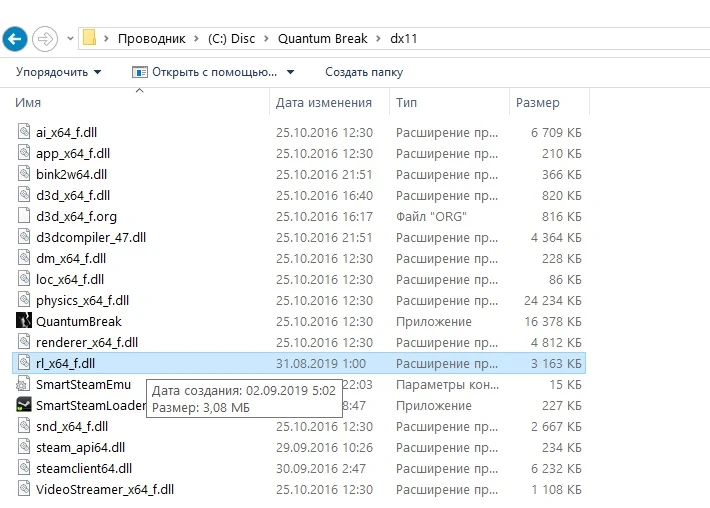Click Создать папку button
The height and width of the screenshot is (508, 710).
tap(364, 72)
